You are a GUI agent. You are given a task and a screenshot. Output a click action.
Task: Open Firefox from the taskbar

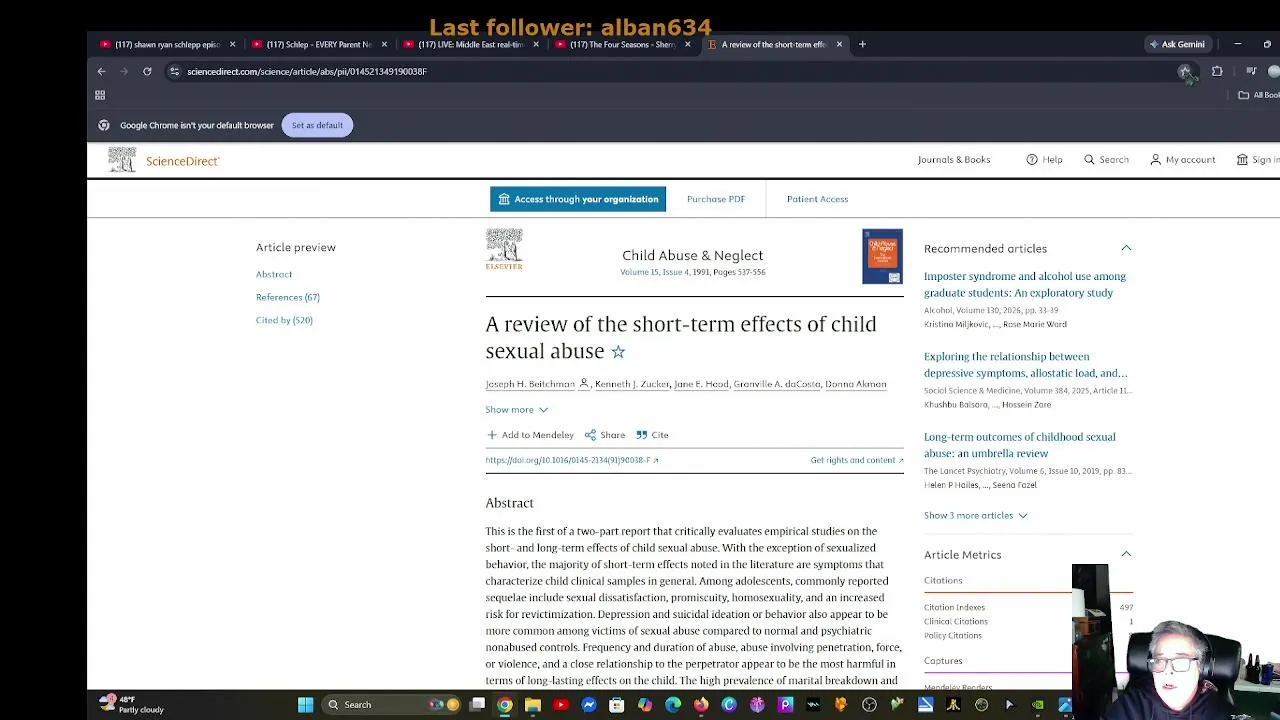pos(701,705)
